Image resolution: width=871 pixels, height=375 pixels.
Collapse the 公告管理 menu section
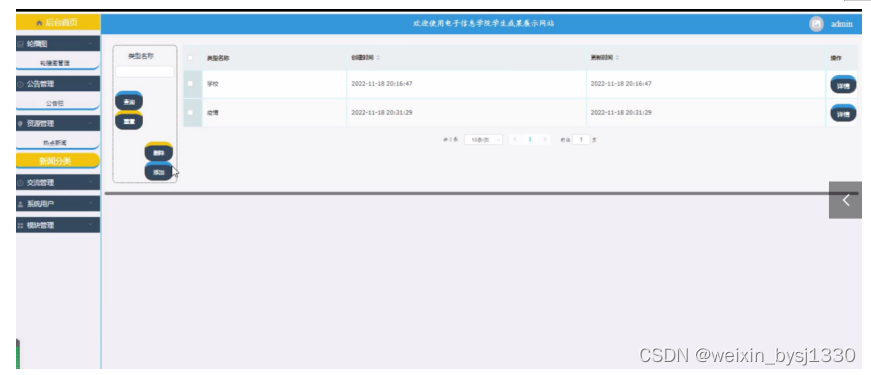pos(58,84)
